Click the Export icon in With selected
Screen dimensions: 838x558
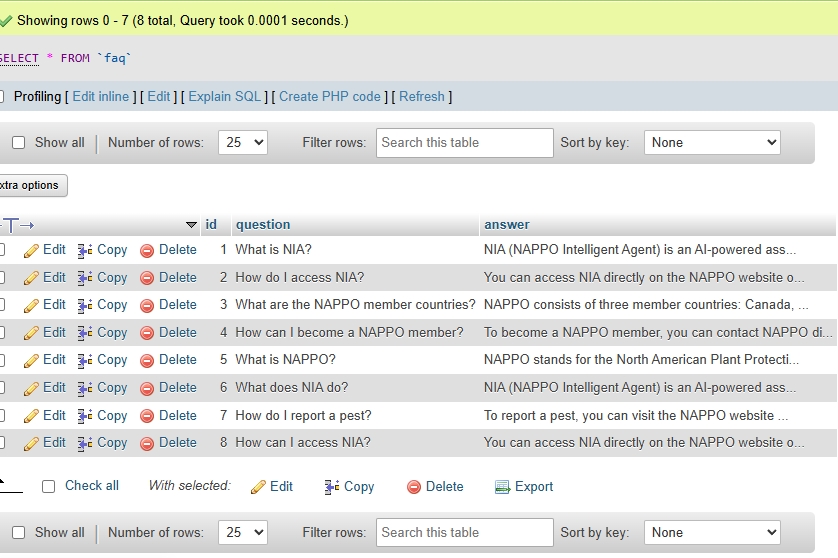click(x=502, y=487)
